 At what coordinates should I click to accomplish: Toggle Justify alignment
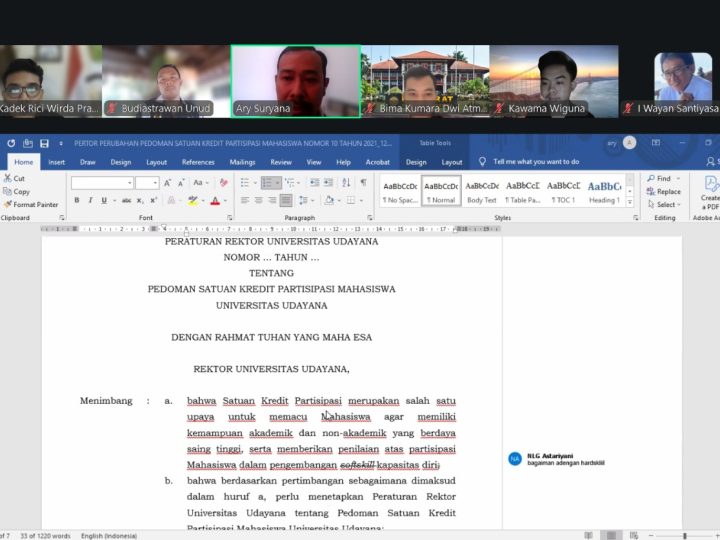[x=286, y=200]
